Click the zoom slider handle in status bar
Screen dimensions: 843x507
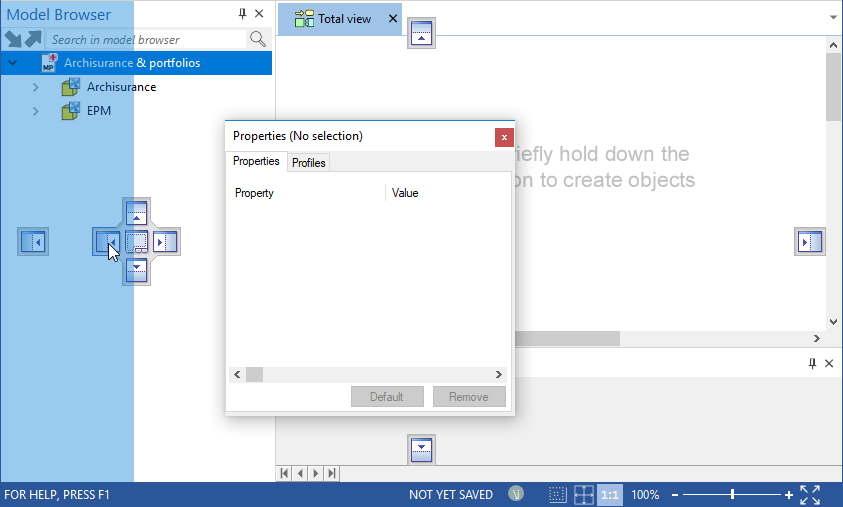[x=733, y=495]
